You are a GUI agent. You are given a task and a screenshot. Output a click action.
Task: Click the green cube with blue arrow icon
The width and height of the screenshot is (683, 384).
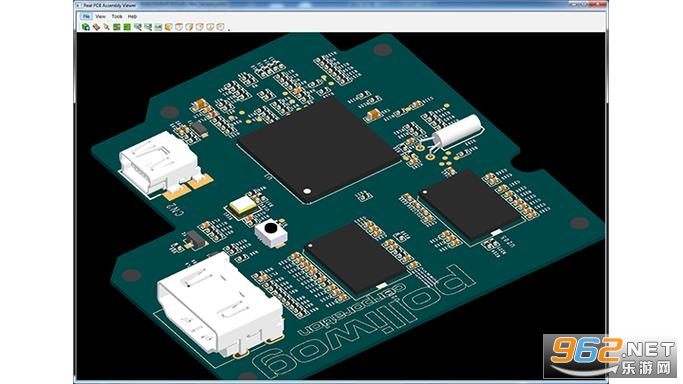click(86, 27)
